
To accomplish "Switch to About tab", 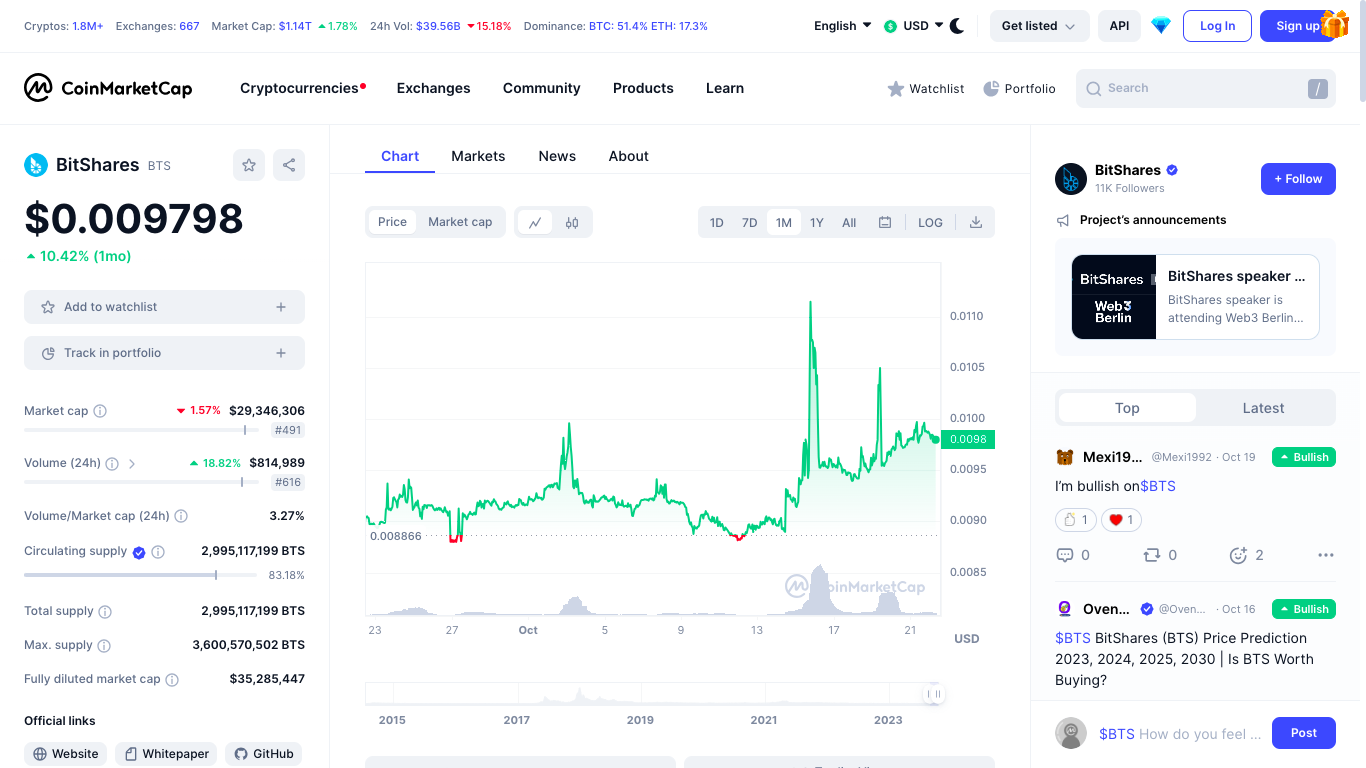I will (x=629, y=156).
